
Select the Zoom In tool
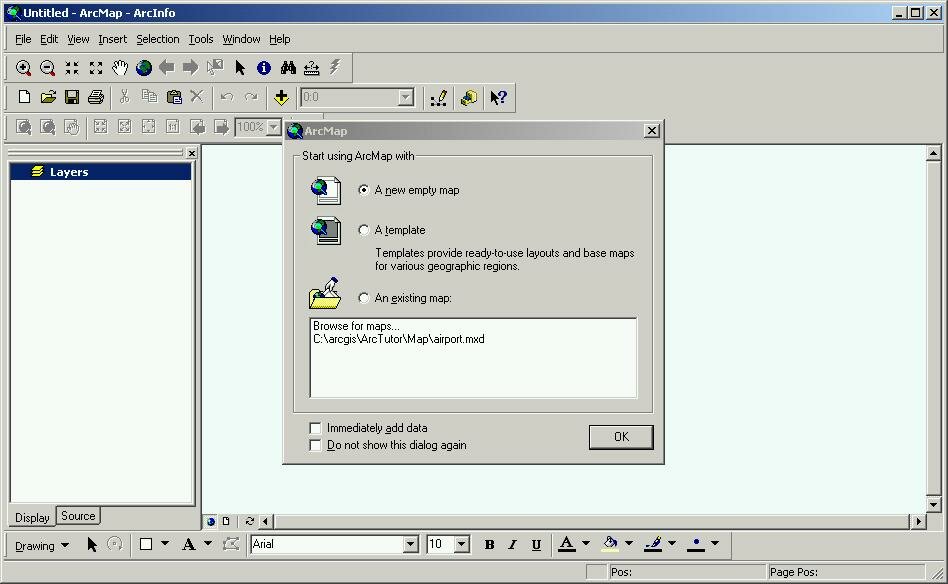[x=24, y=68]
